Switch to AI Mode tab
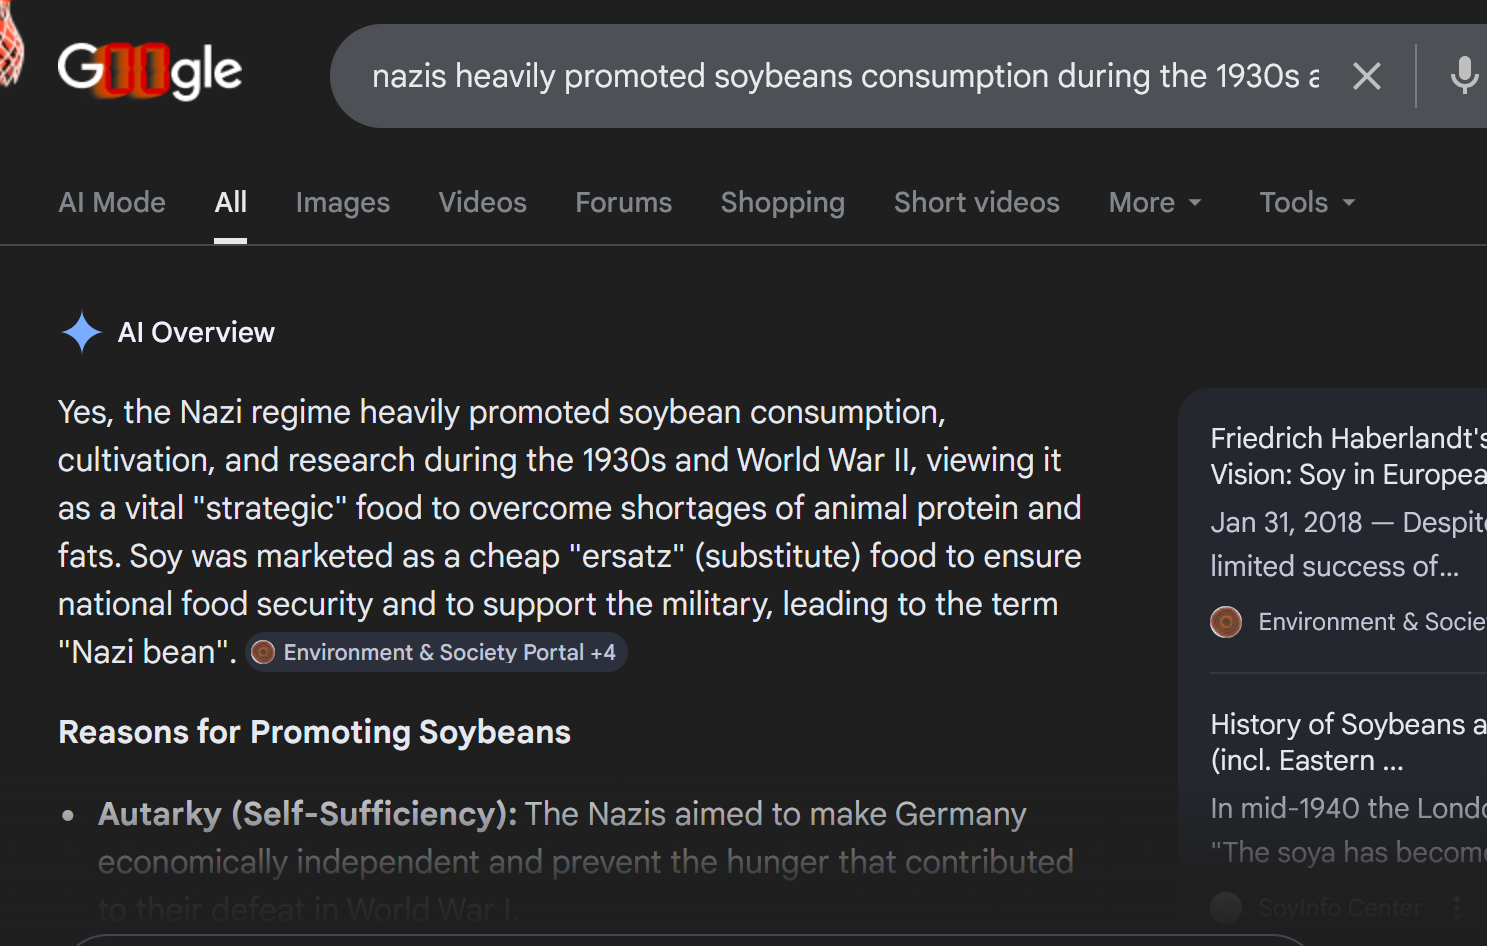Viewport: 1487px width, 946px height. [x=112, y=203]
